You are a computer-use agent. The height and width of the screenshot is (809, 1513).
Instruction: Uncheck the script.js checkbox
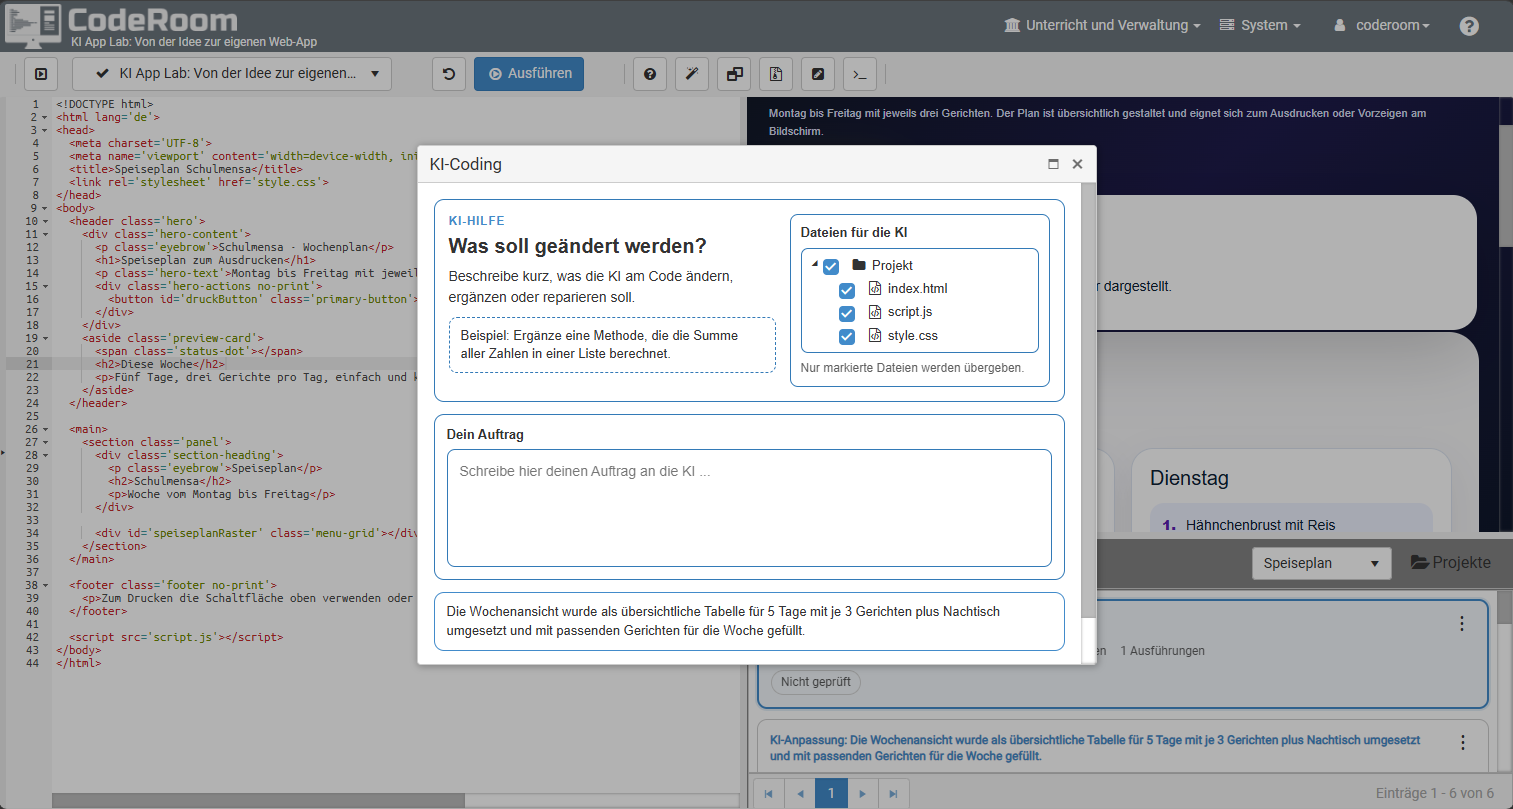click(847, 313)
